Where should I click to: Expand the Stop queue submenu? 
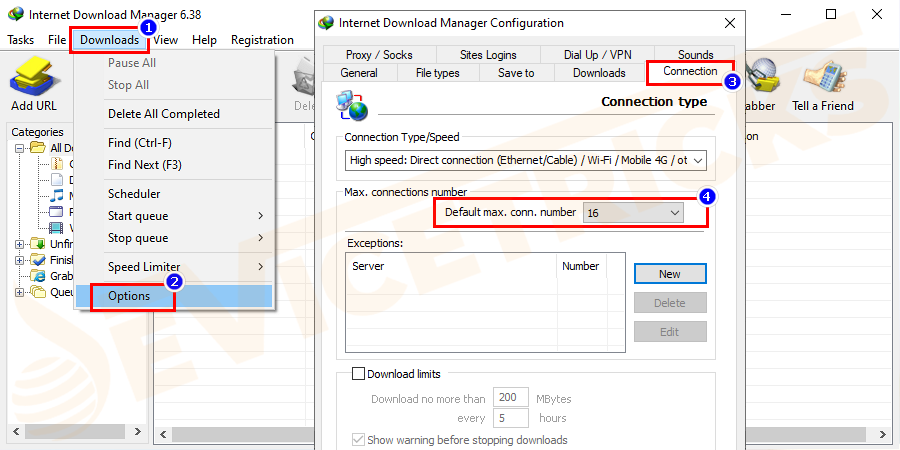(x=187, y=238)
